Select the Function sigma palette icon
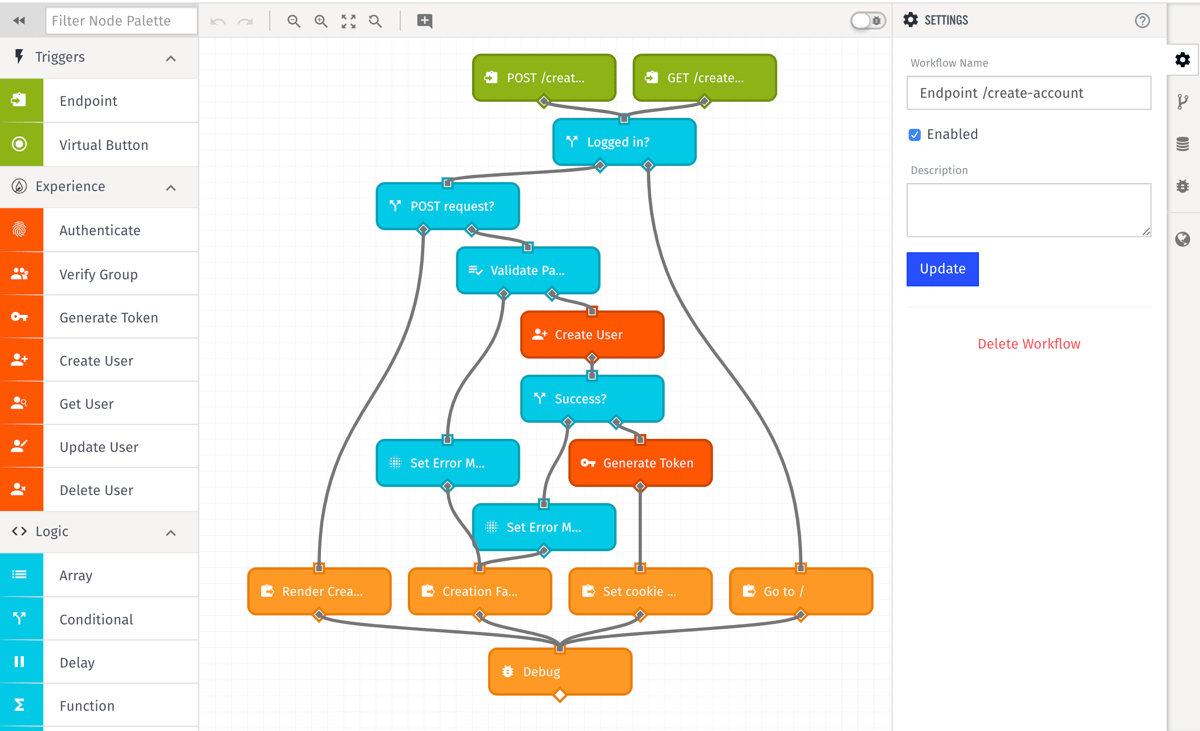The height and width of the screenshot is (731, 1200). (x=20, y=705)
